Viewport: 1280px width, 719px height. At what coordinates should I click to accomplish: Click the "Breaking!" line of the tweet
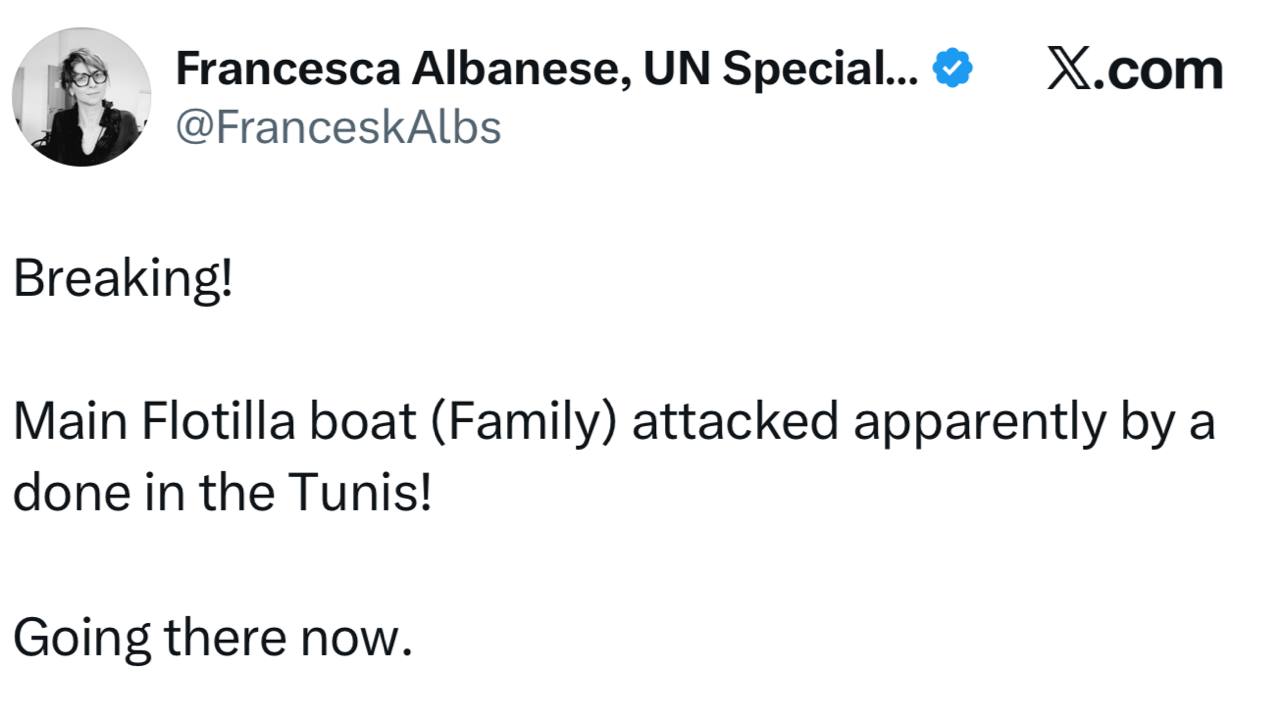point(123,280)
